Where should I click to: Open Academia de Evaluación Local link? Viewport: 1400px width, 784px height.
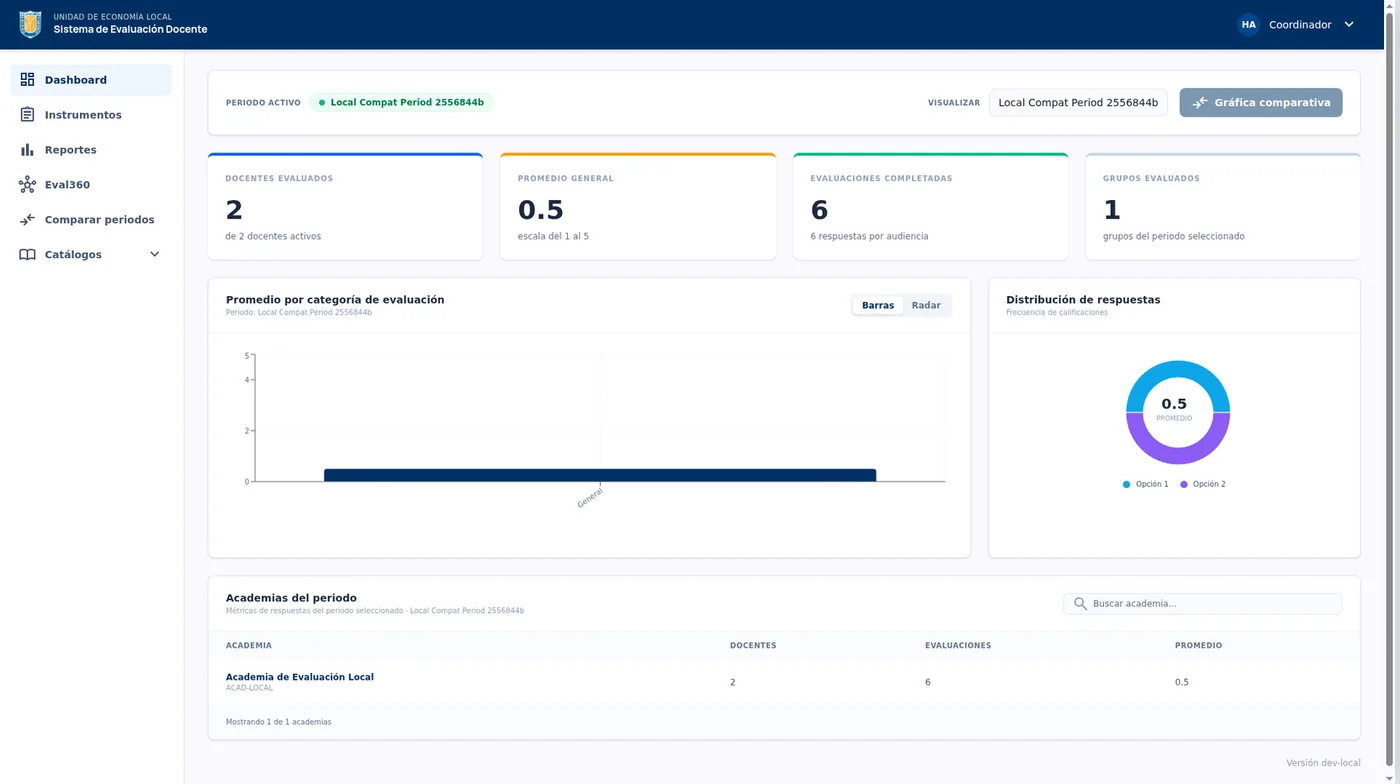pos(300,677)
